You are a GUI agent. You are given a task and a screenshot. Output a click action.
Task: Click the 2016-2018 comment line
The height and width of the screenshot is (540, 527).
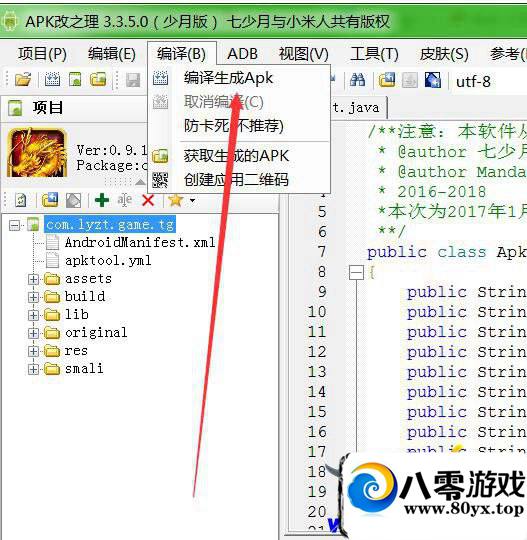pos(432,191)
